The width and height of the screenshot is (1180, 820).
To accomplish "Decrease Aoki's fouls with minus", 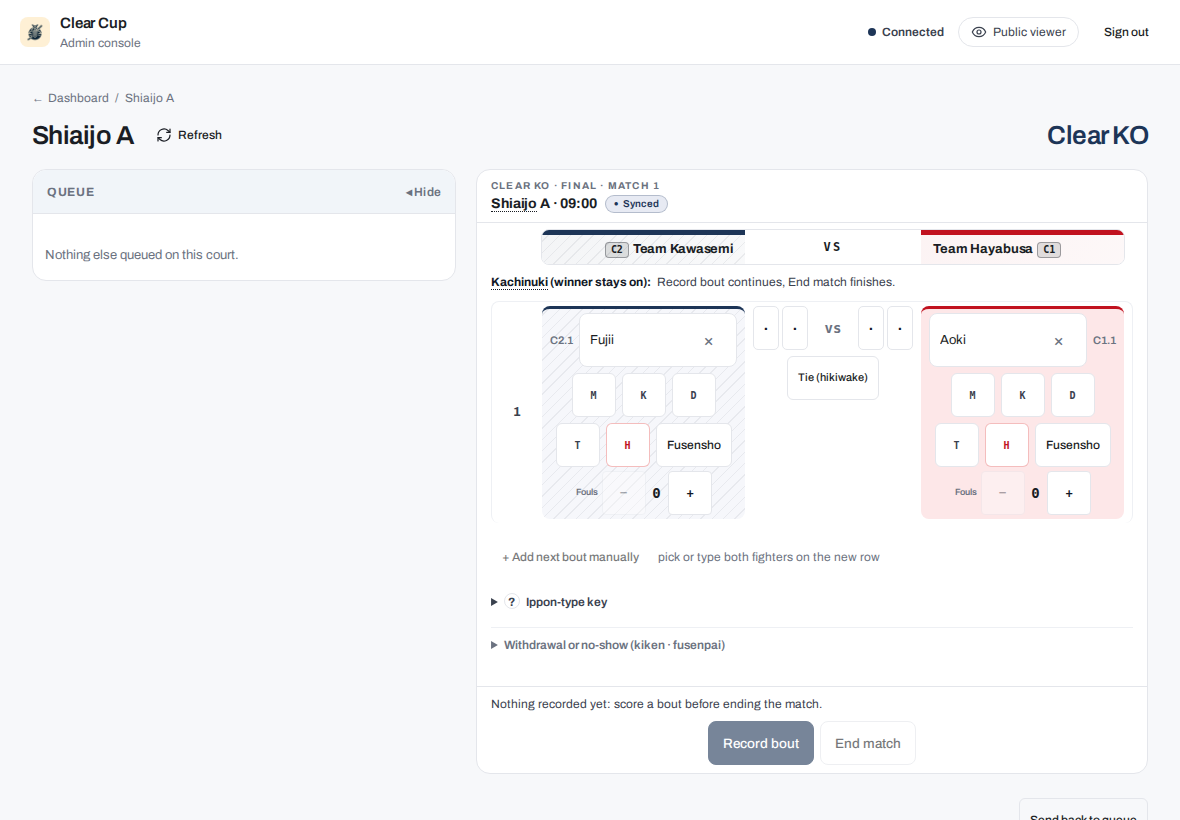I will point(1002,494).
